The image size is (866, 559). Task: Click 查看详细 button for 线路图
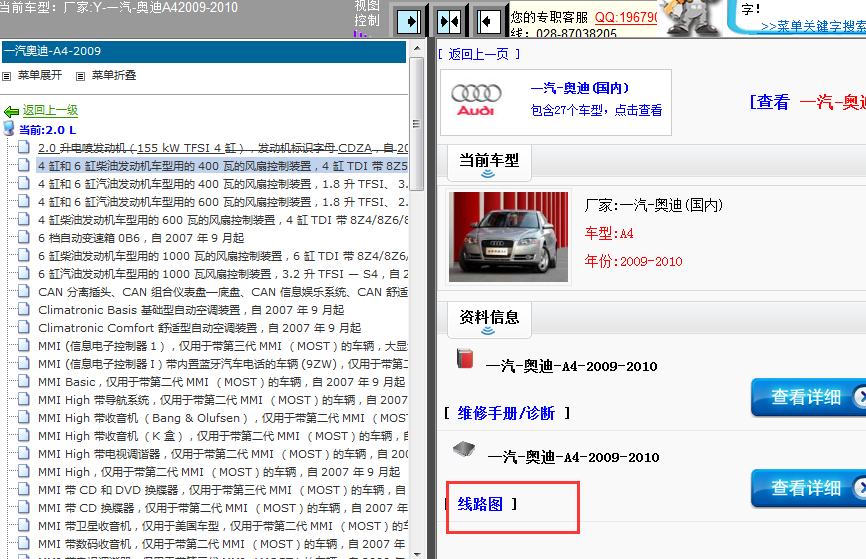point(808,488)
